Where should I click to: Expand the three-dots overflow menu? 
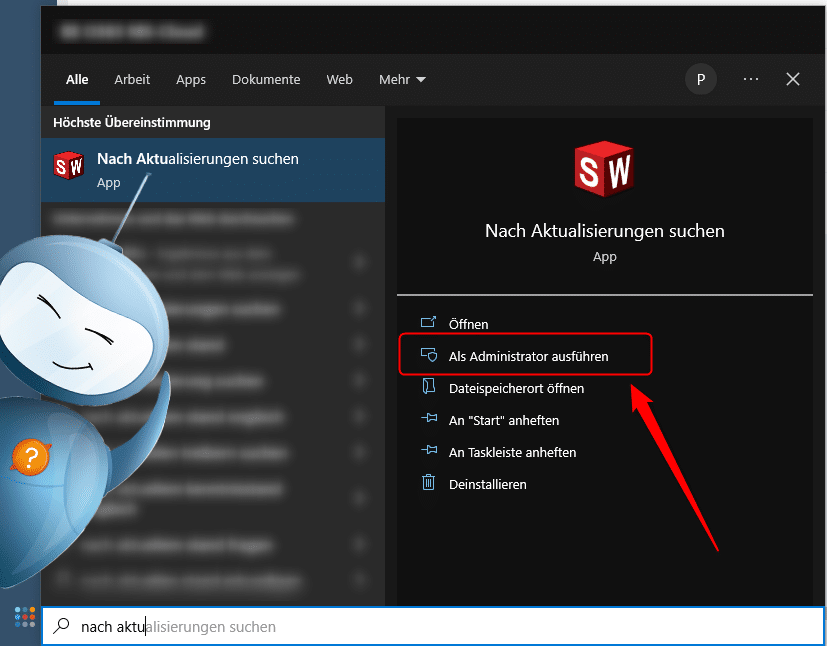(750, 79)
